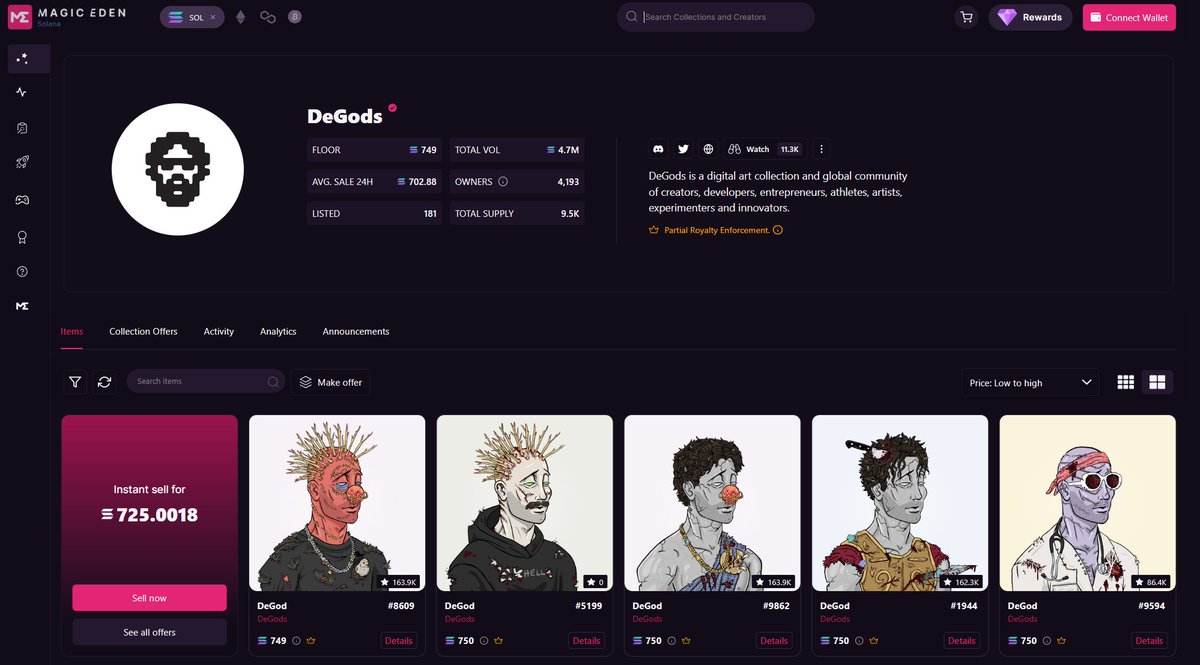Viewport: 1200px width, 665px height.
Task: Open DeGod #9594 image
Action: pyautogui.click(x=1088, y=503)
